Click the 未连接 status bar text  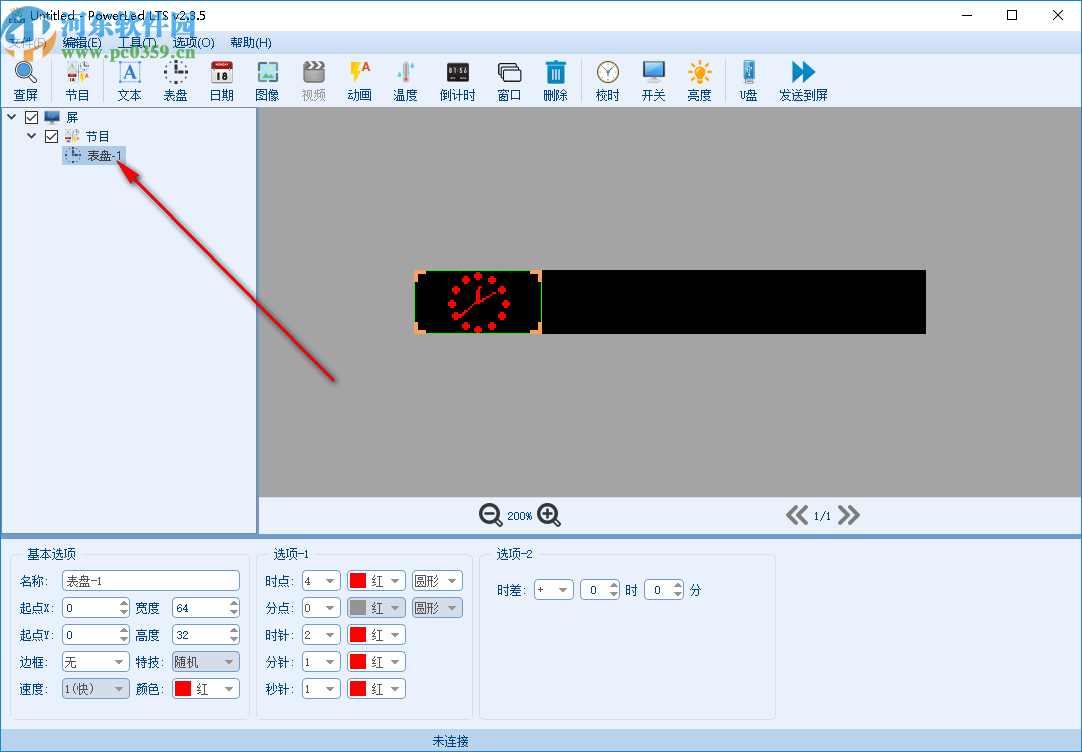click(x=451, y=741)
